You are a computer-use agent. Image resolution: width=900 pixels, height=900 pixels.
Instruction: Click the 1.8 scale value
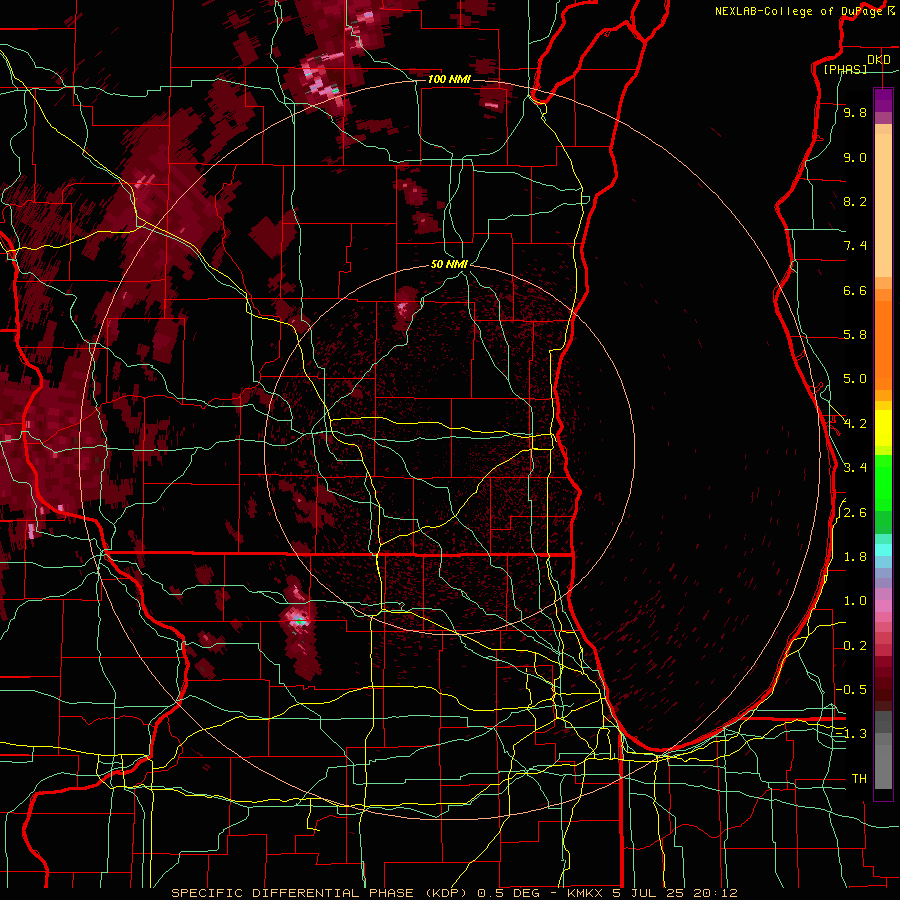[x=855, y=557]
